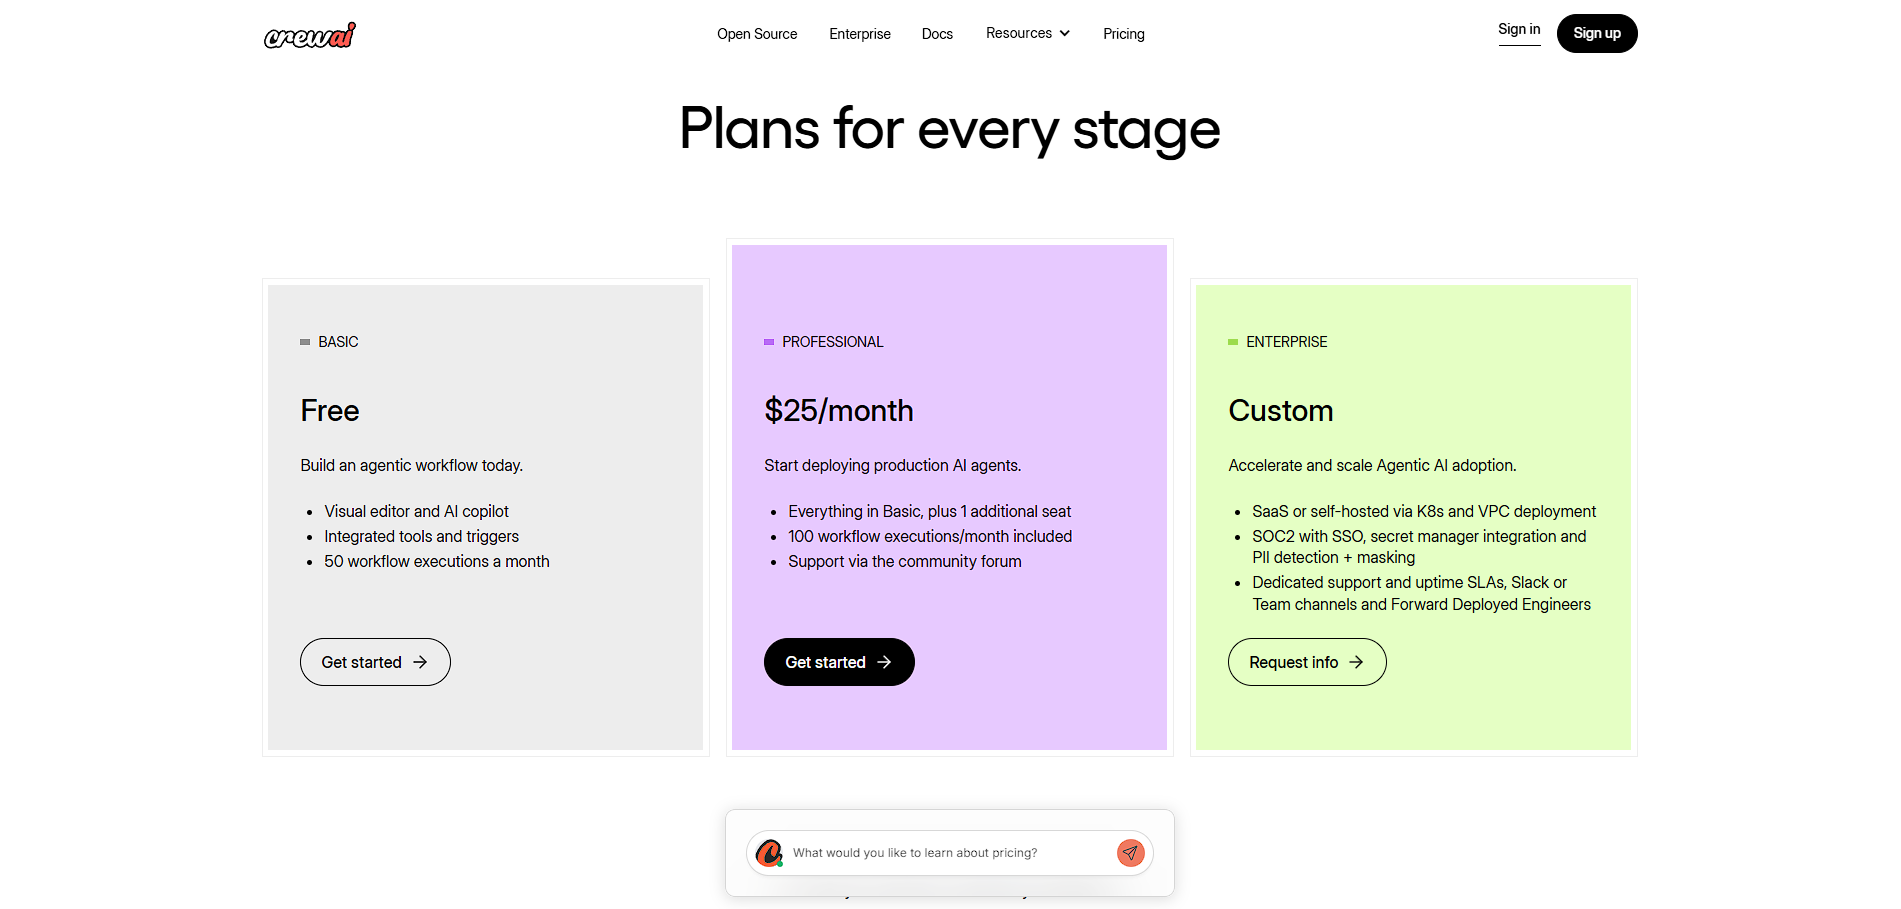Click the purple Professional plan marker

pos(769,342)
